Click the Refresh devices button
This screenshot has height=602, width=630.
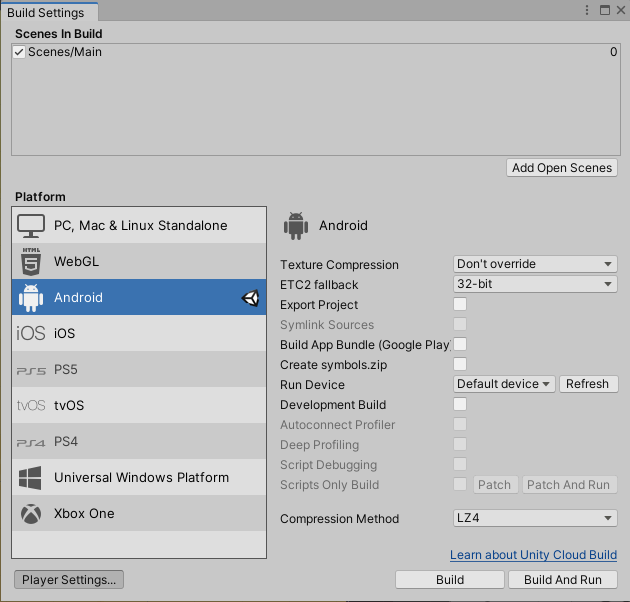[588, 384]
